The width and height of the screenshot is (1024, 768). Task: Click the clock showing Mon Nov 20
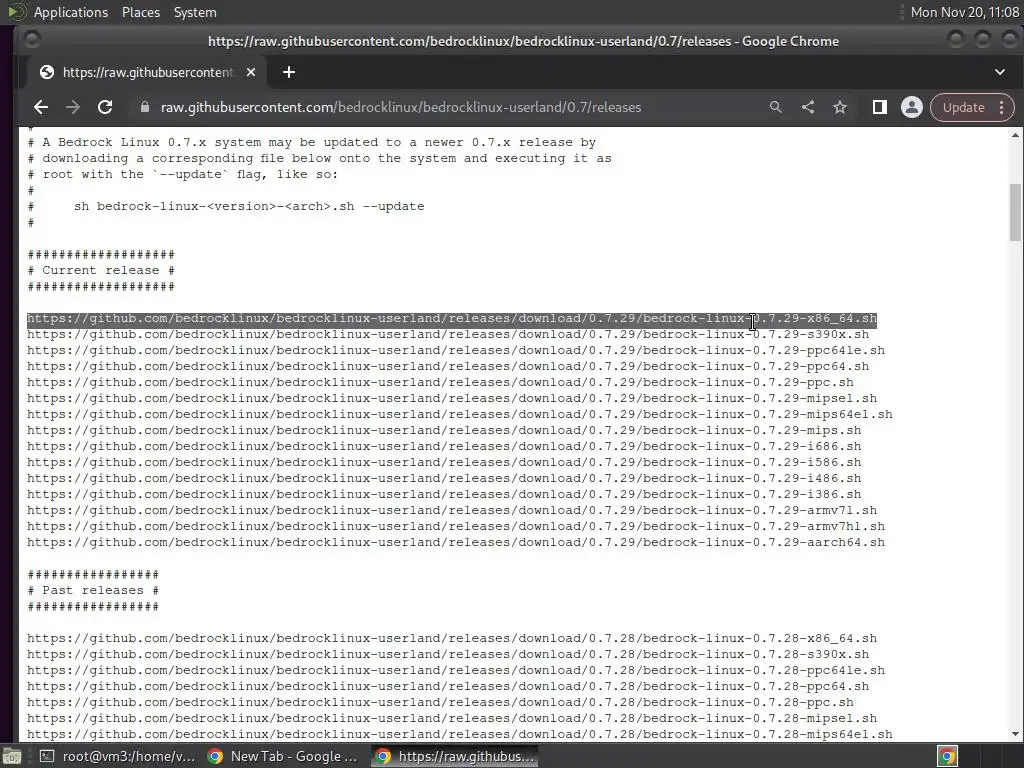point(965,12)
